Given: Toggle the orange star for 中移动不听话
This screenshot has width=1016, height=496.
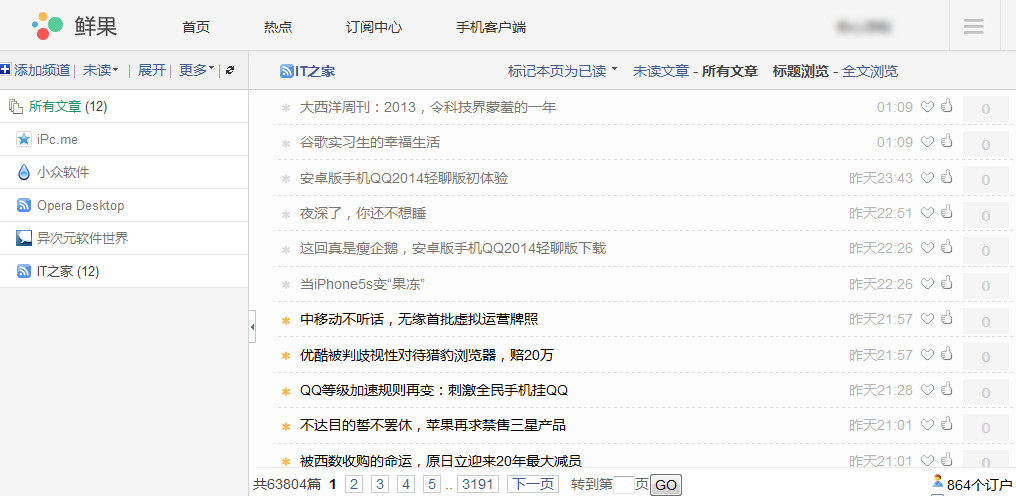Looking at the screenshot, I should [x=286, y=320].
